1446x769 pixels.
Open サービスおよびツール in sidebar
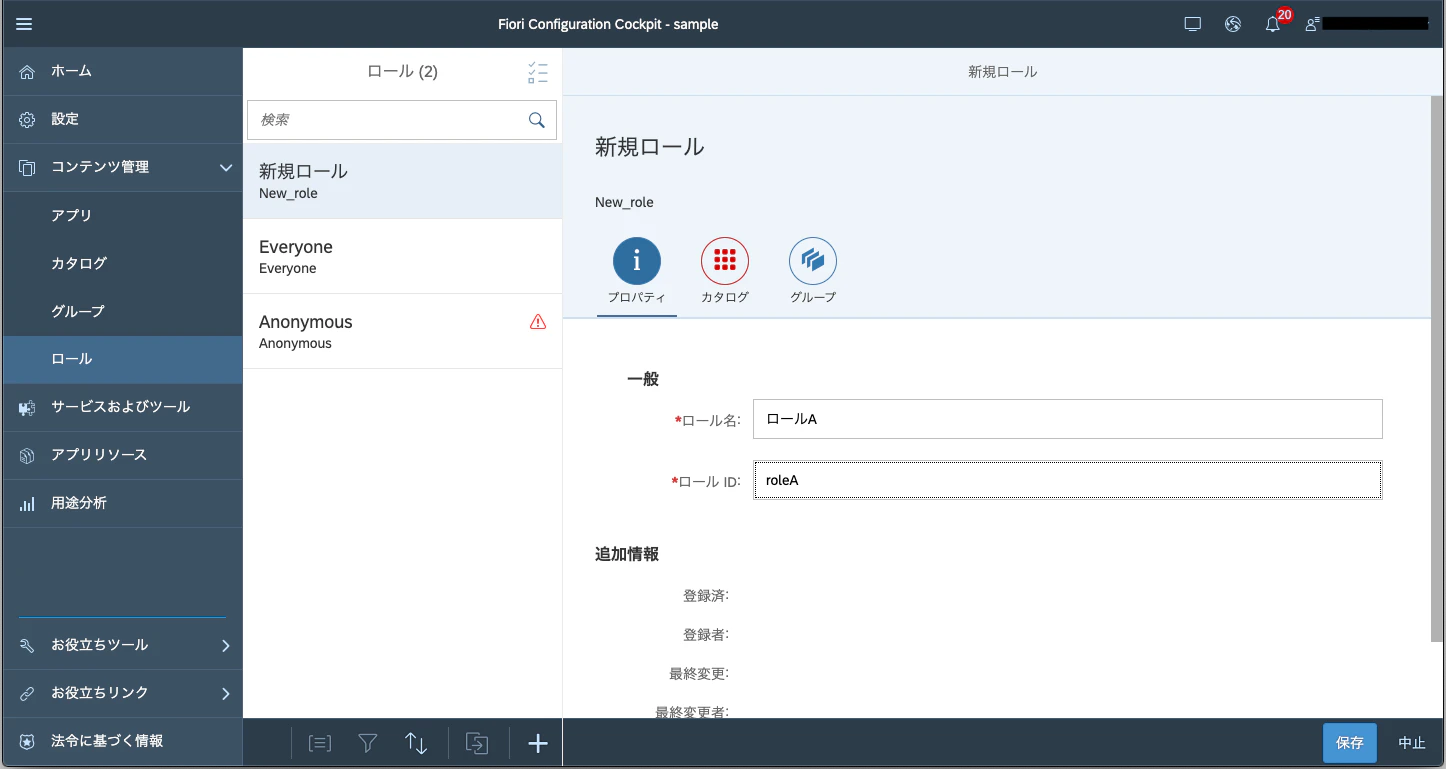point(122,407)
